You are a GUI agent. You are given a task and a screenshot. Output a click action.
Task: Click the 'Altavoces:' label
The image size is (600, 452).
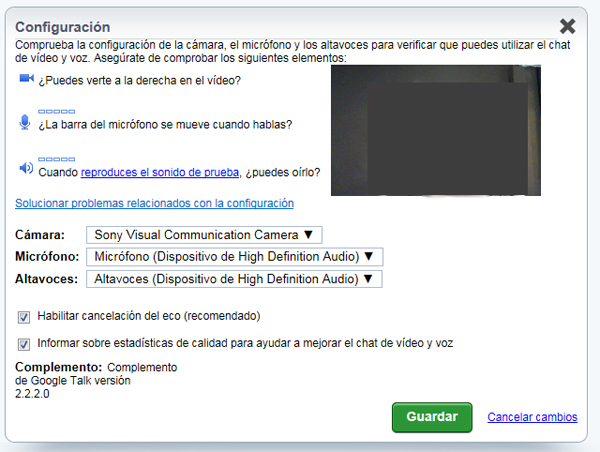point(46,279)
